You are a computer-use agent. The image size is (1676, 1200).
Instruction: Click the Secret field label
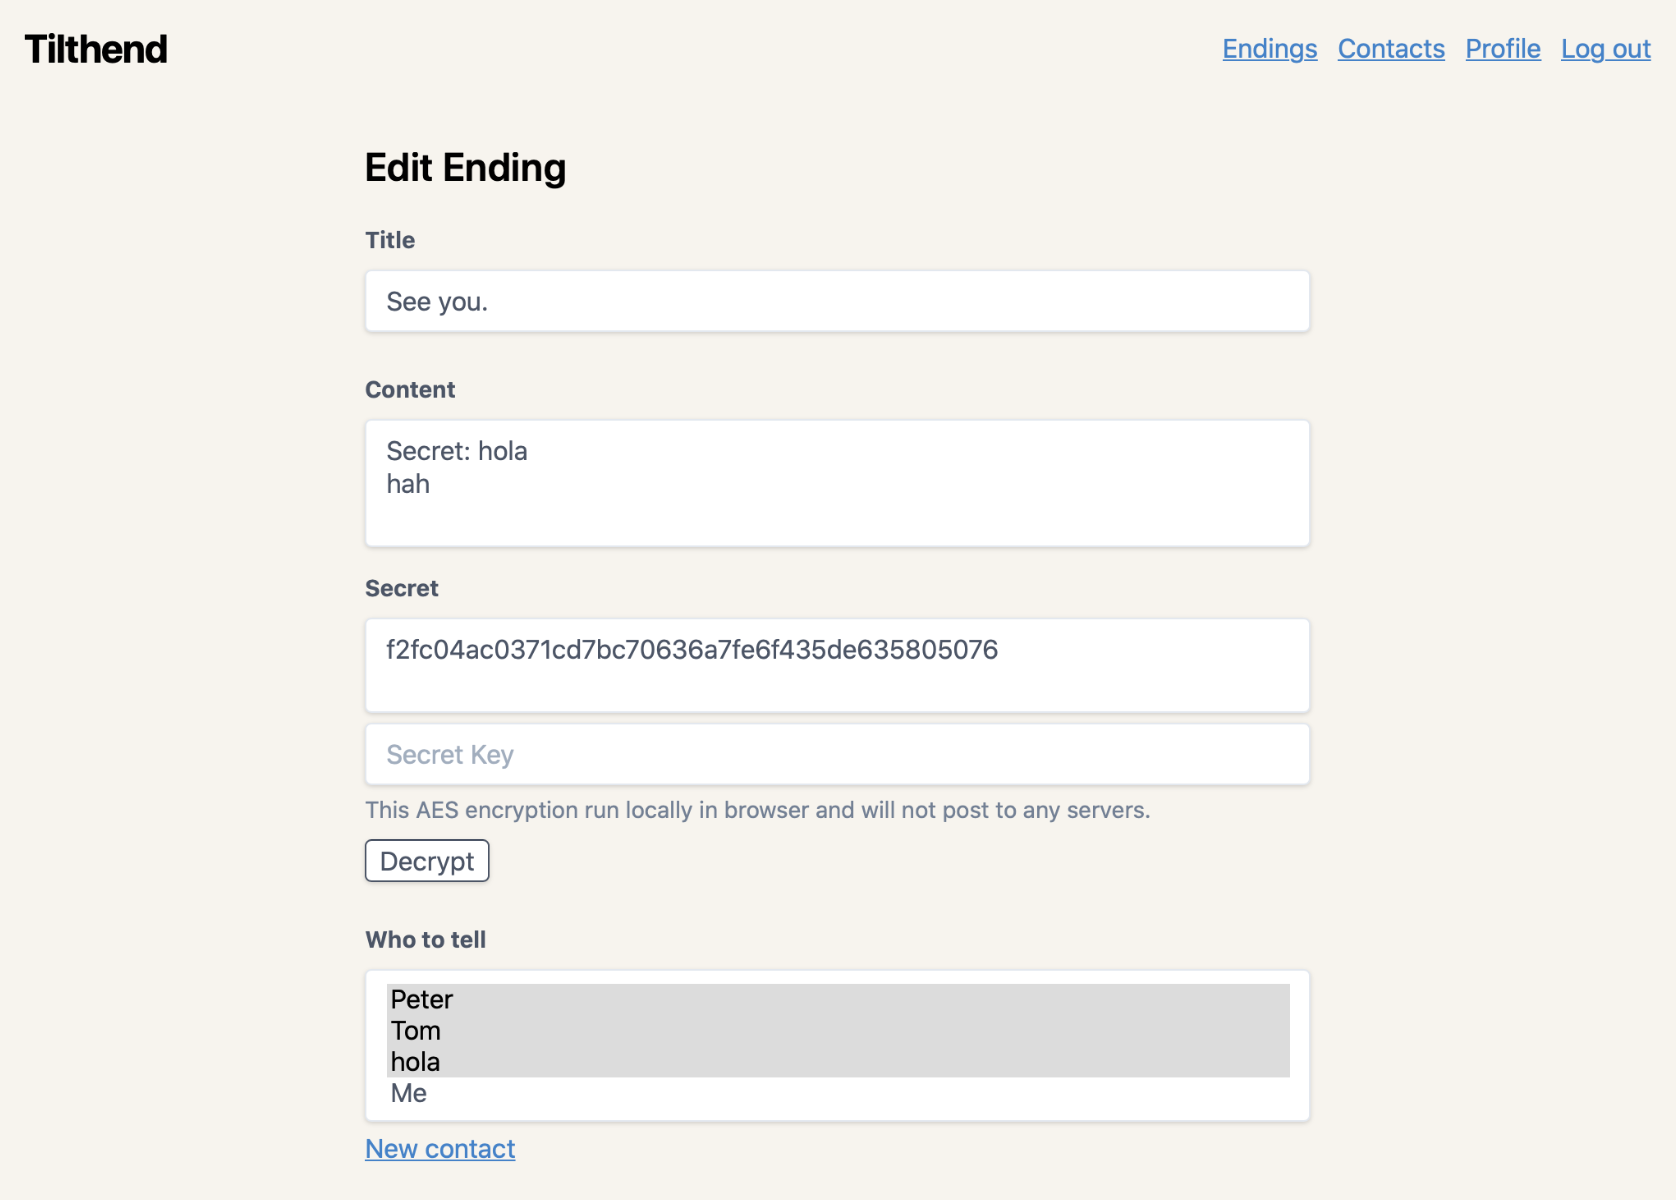pyautogui.click(x=402, y=588)
